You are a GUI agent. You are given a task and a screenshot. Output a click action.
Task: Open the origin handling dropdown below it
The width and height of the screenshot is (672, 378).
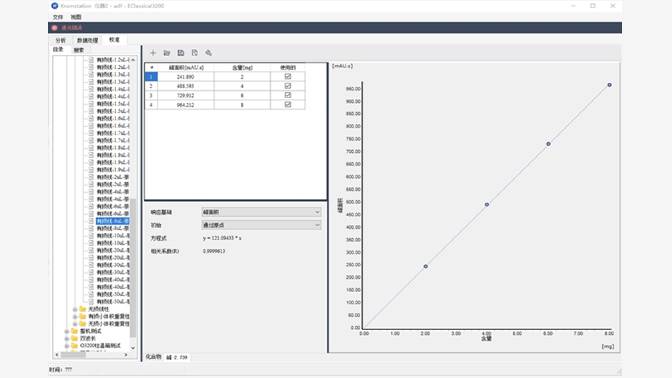point(261,225)
